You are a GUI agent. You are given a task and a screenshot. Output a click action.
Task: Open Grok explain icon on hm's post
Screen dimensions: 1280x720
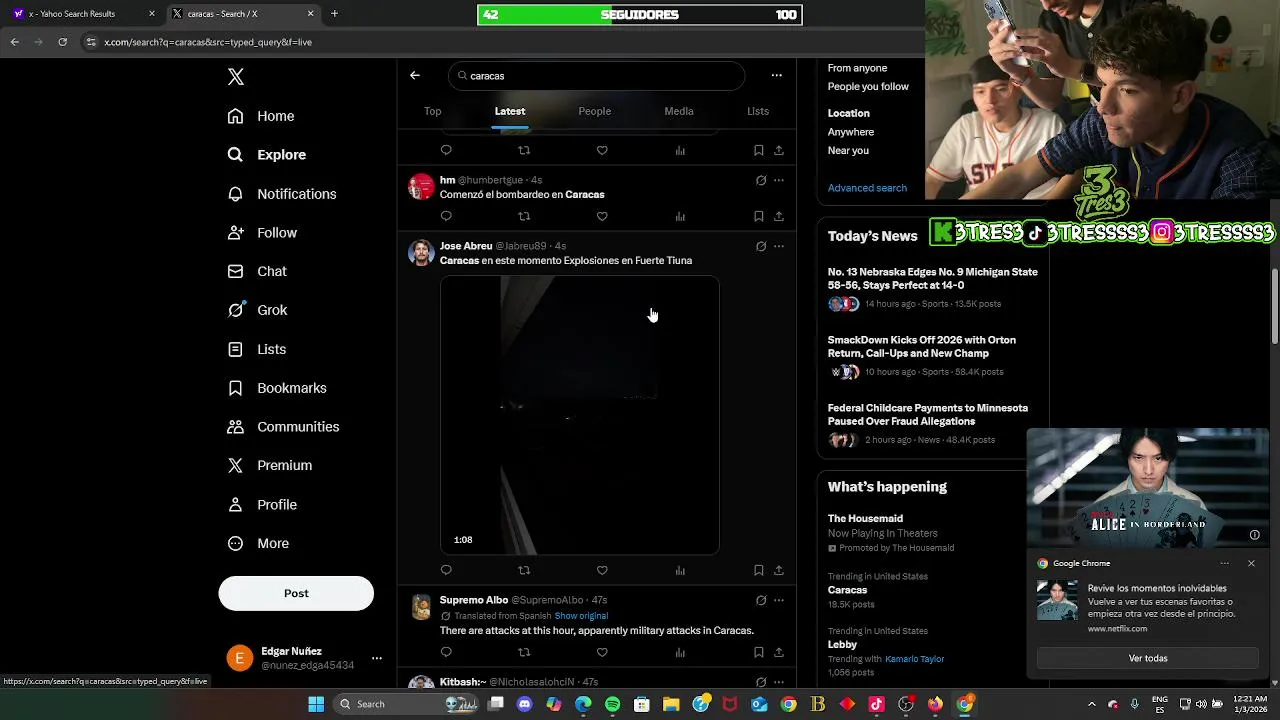(x=761, y=180)
